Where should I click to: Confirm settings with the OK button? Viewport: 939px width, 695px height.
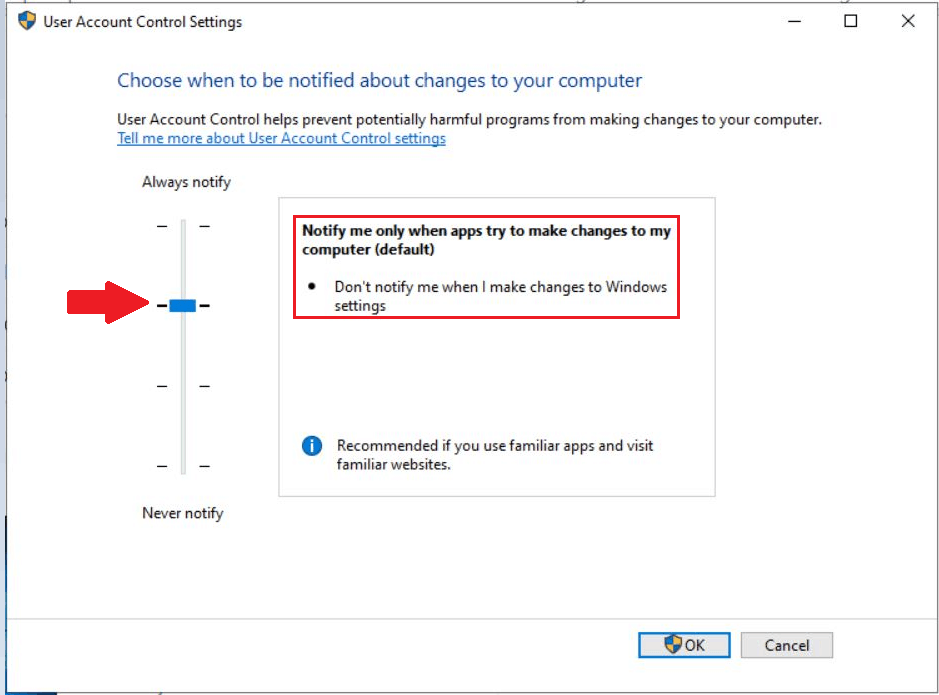point(684,645)
